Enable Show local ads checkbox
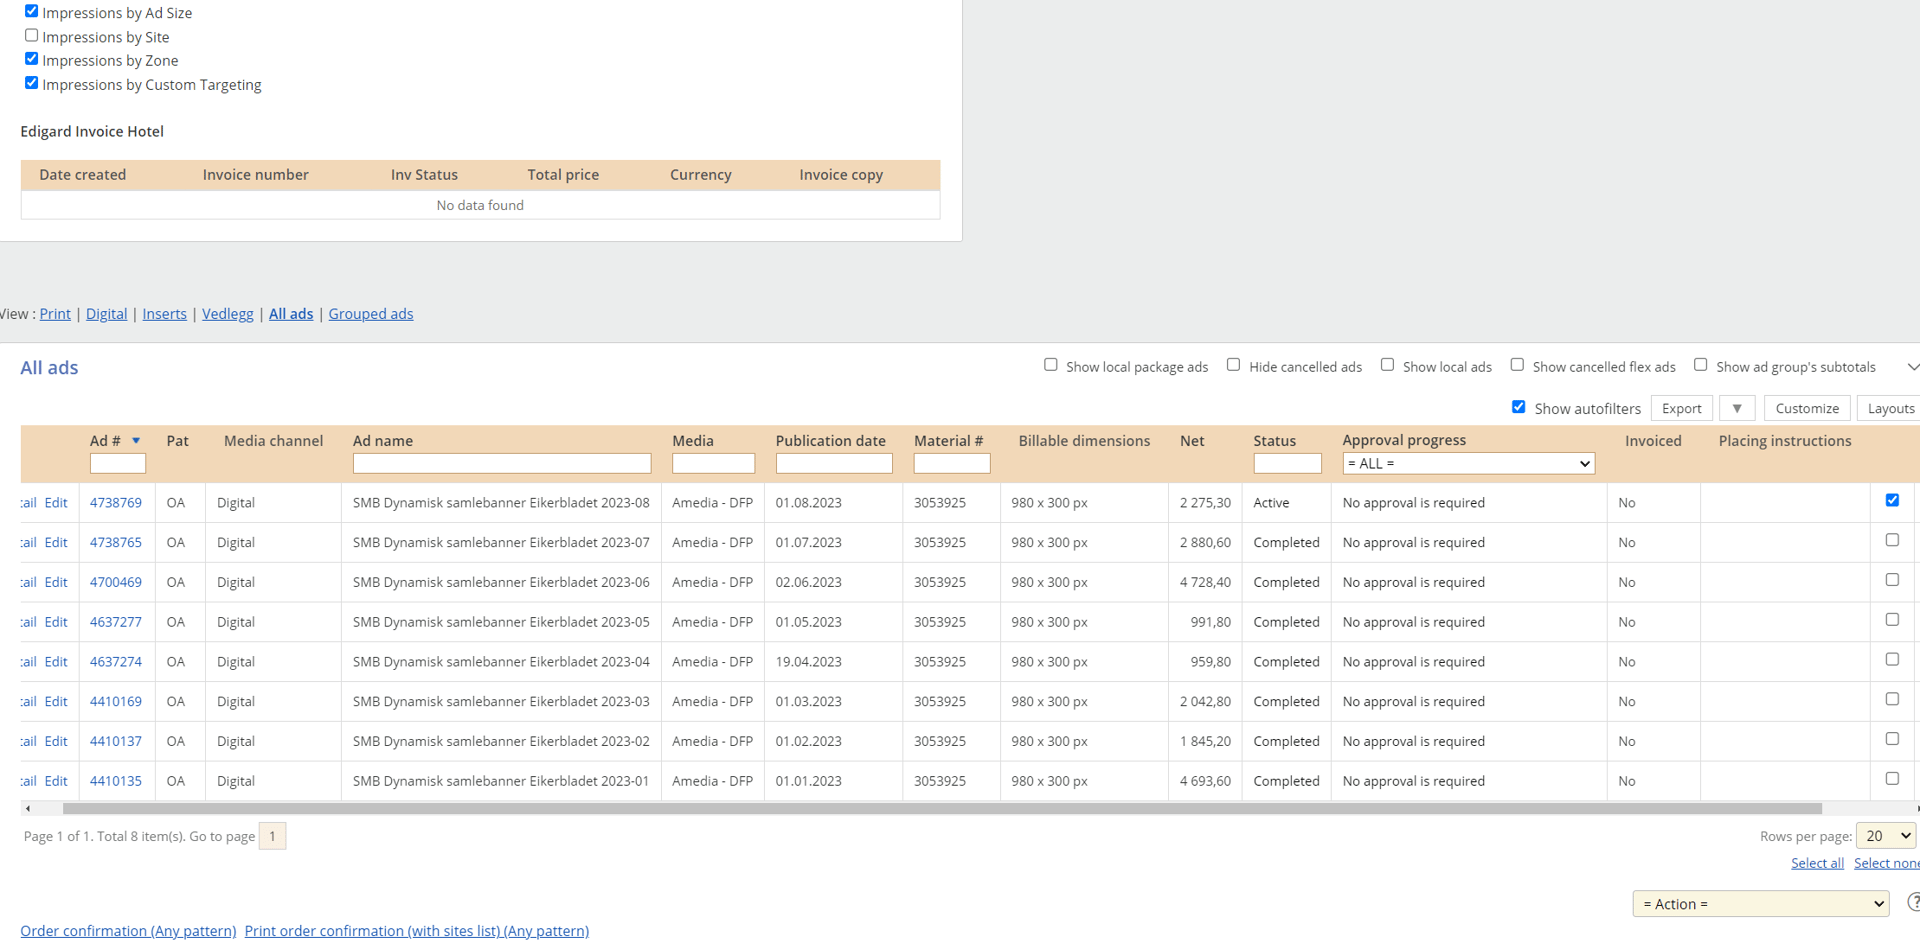 pyautogui.click(x=1388, y=365)
